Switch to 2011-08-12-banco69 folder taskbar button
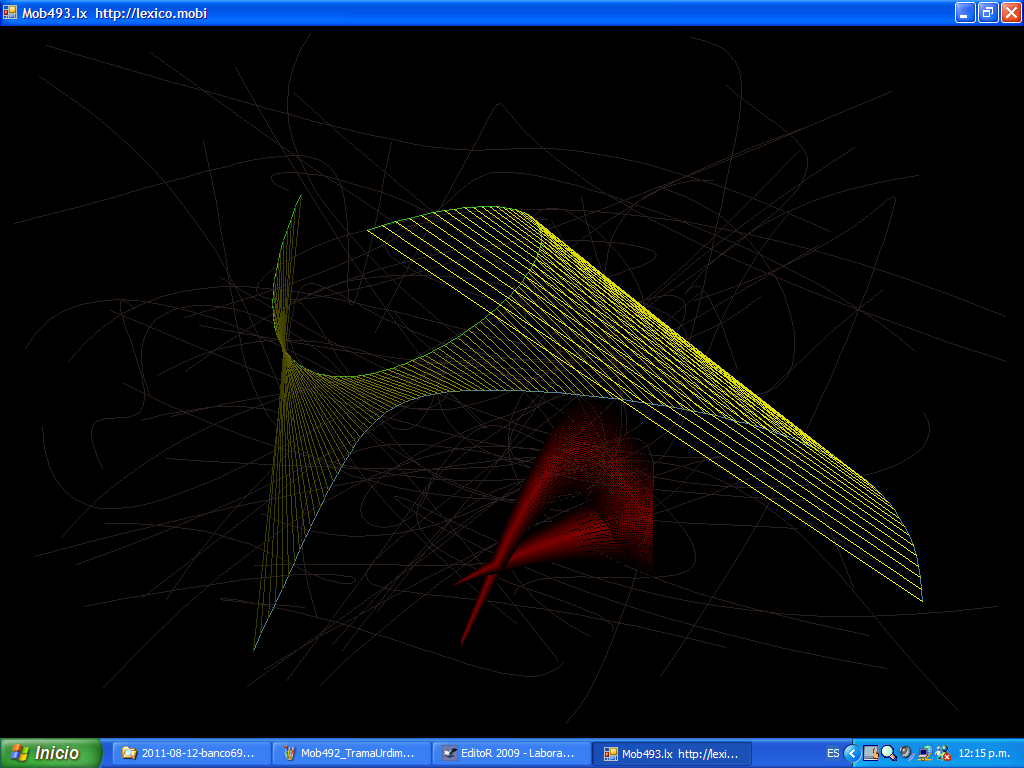Image resolution: width=1024 pixels, height=768 pixels. (x=191, y=753)
